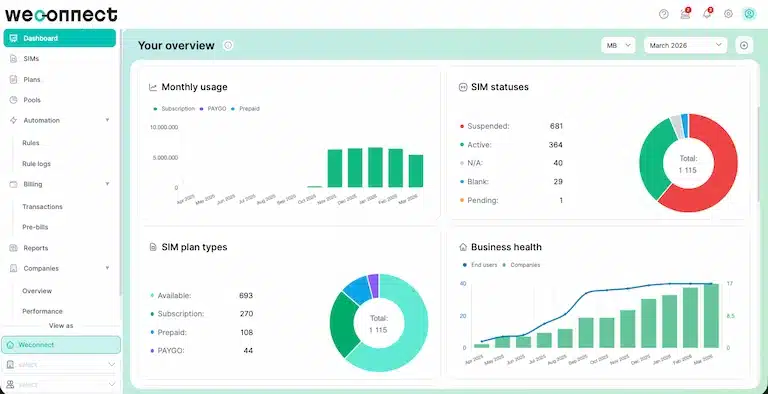
Task: Open Transactions under Billing
Action: pos(43,207)
